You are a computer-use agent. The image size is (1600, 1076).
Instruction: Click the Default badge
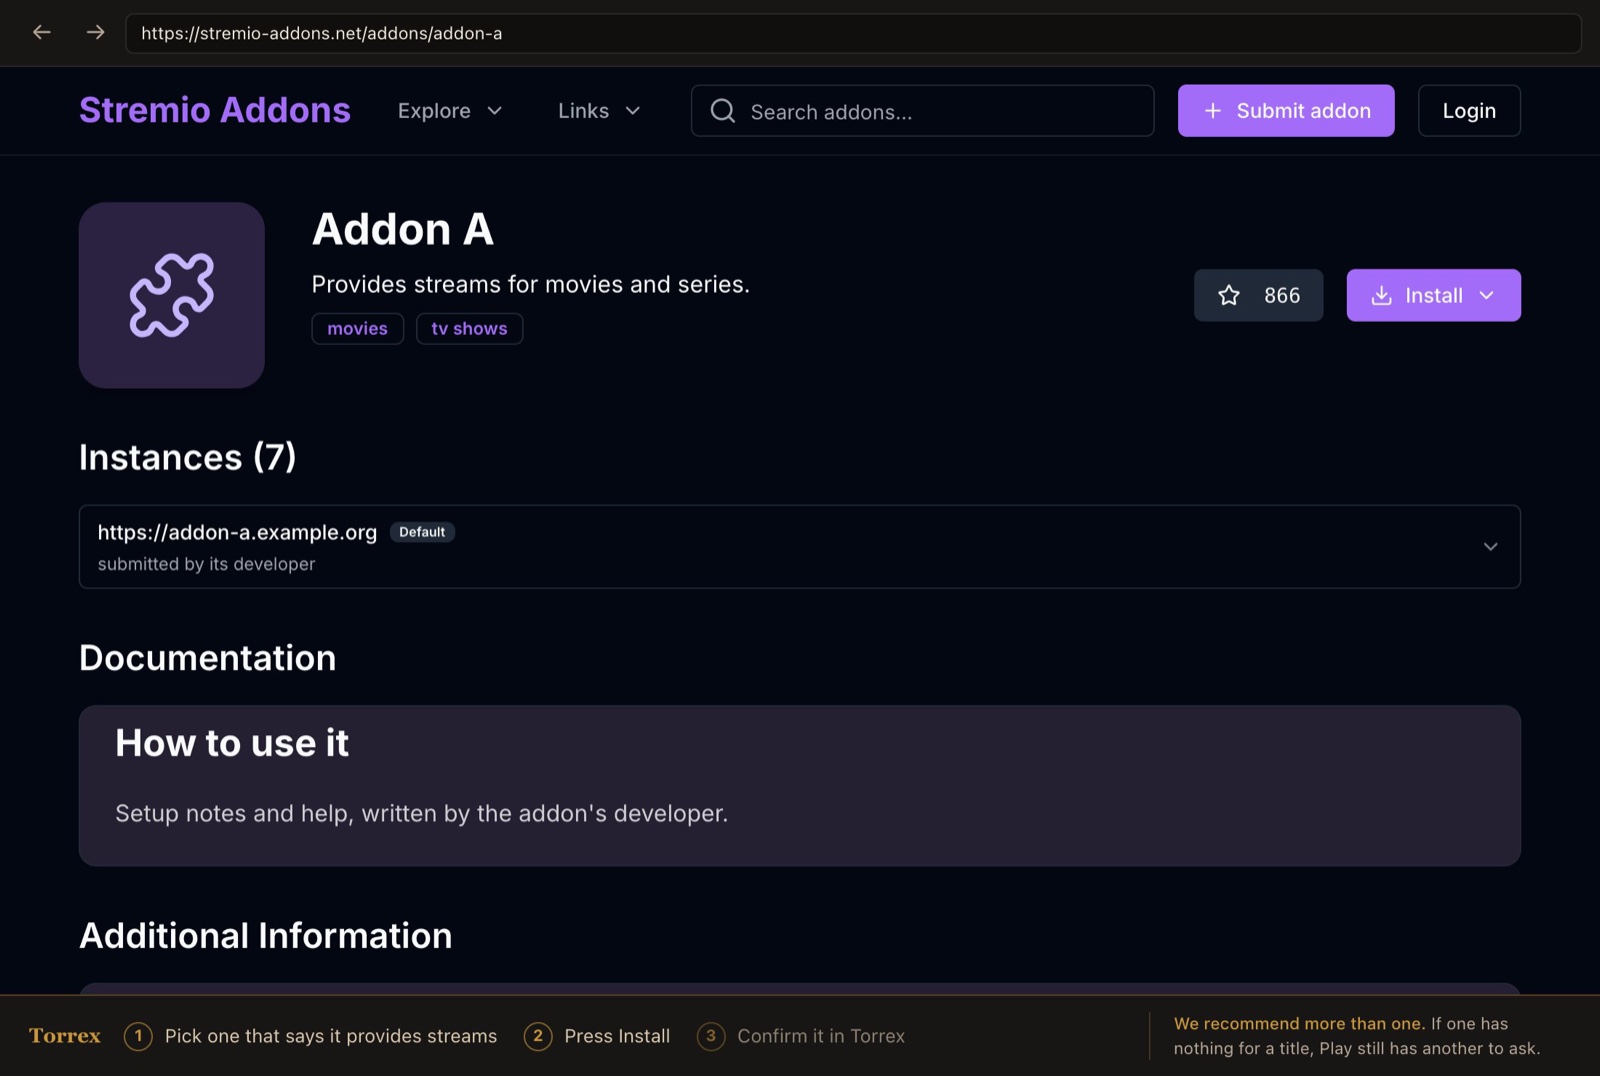(422, 532)
